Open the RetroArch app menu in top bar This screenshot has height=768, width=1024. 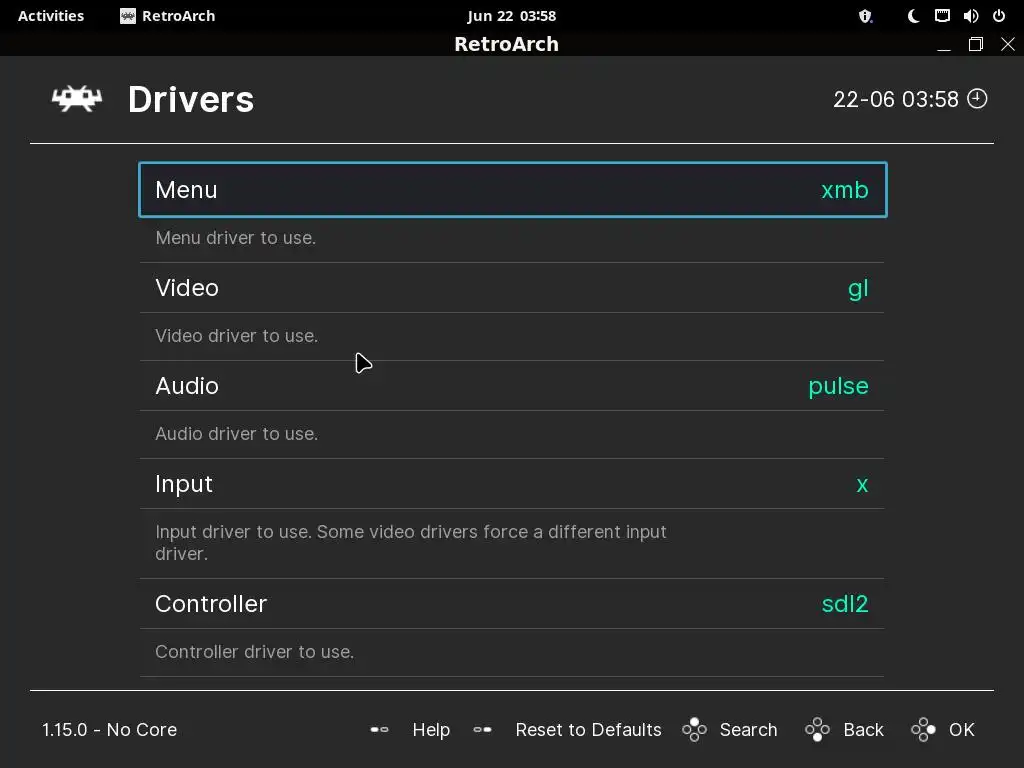tap(168, 16)
